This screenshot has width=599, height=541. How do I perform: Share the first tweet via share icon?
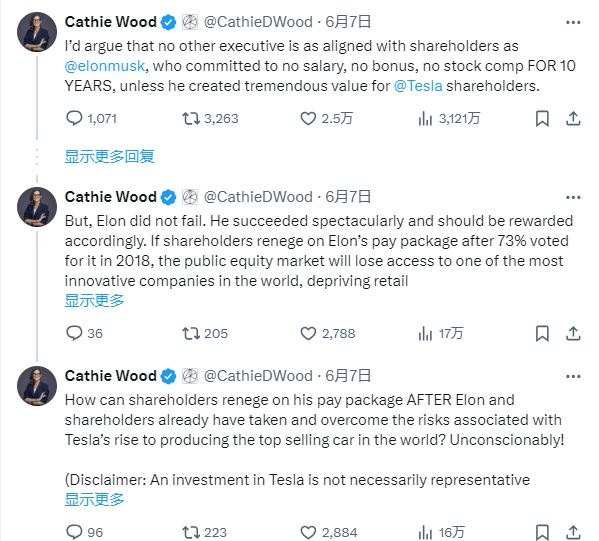[x=573, y=119]
